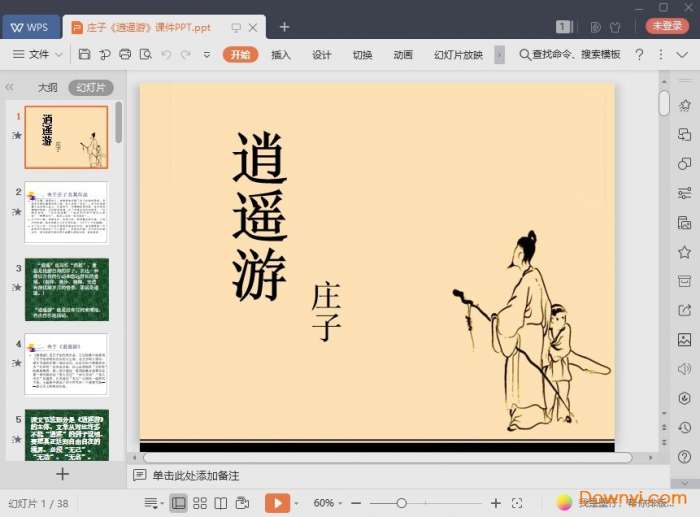Start slideshow with orange play button
The image size is (700, 517).
coord(278,503)
